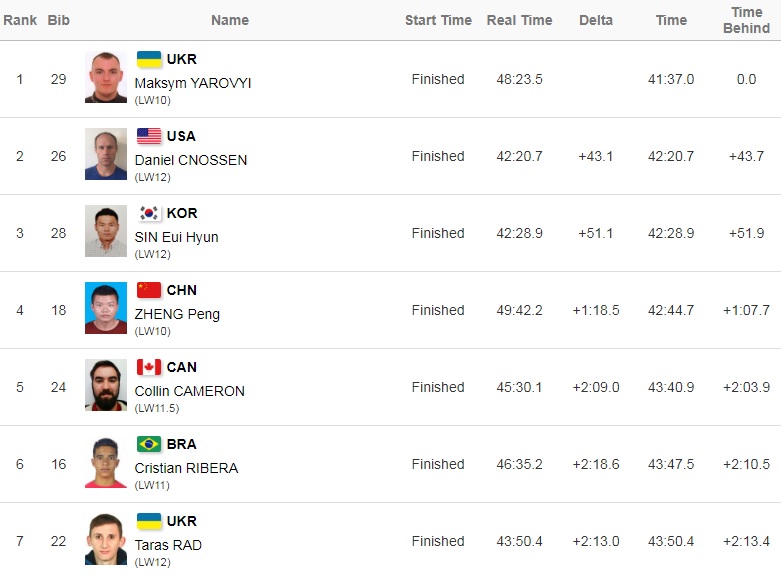Image resolution: width=781 pixels, height=578 pixels.
Task: Sort by the Time Behind column header
Action: pos(746,20)
